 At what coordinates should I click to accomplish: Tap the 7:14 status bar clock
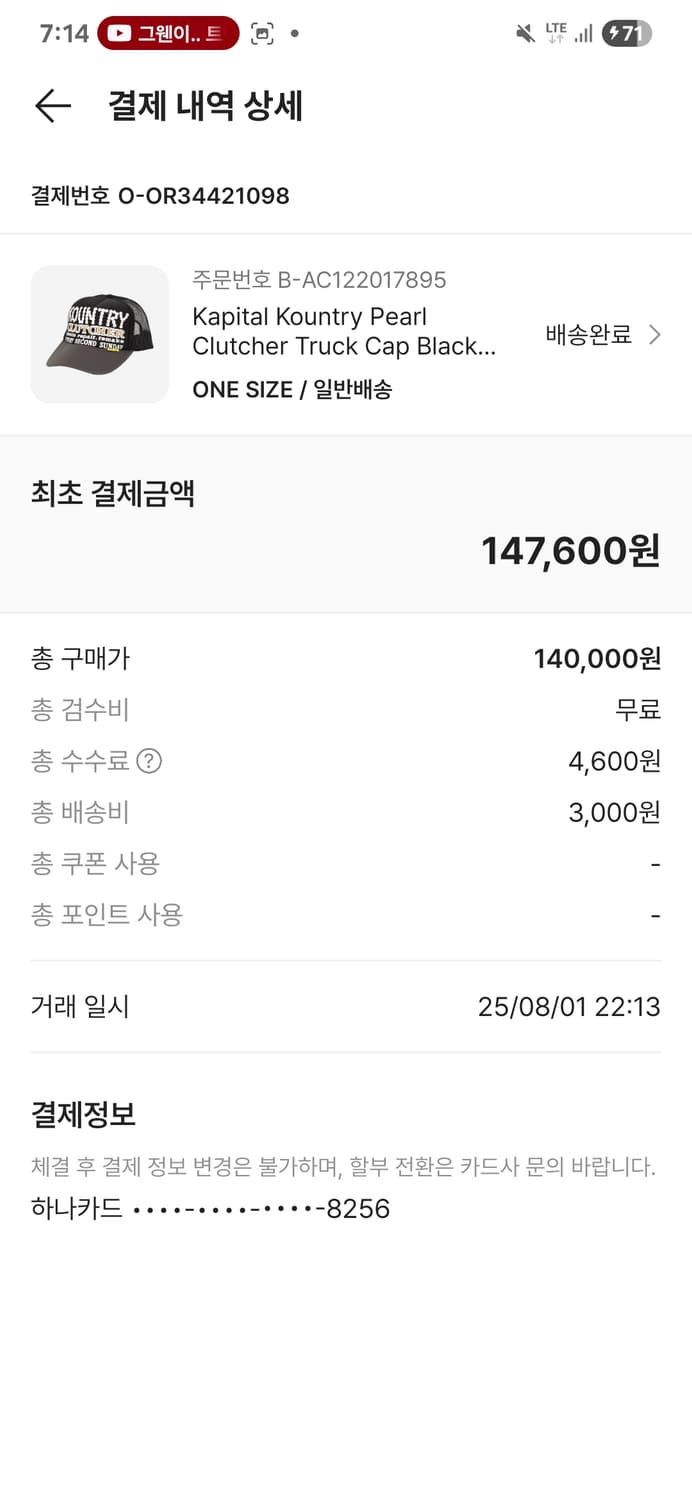[64, 34]
